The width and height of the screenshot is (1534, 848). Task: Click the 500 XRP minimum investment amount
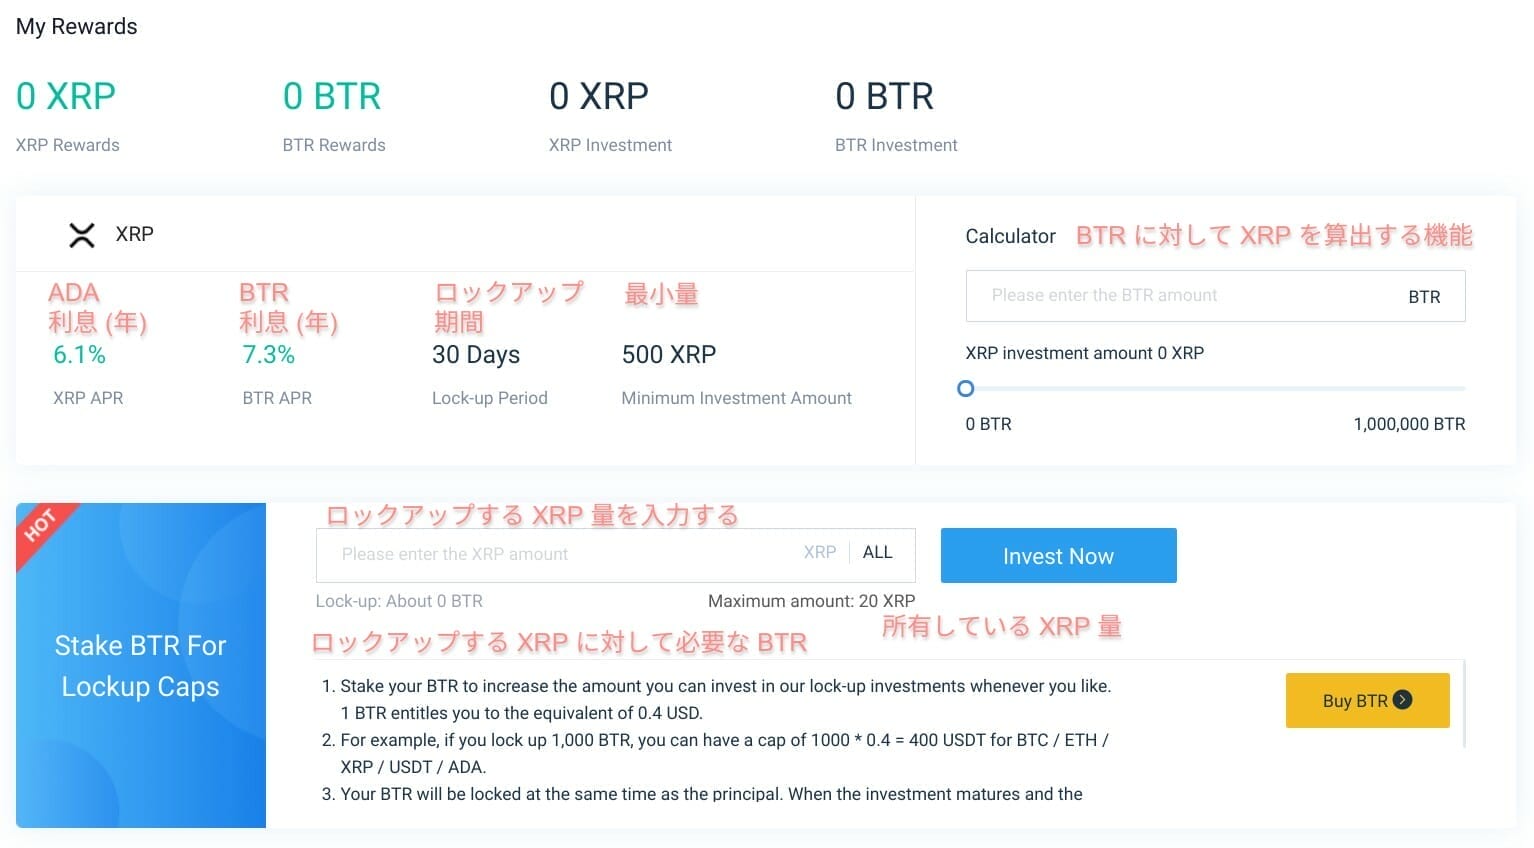(669, 355)
